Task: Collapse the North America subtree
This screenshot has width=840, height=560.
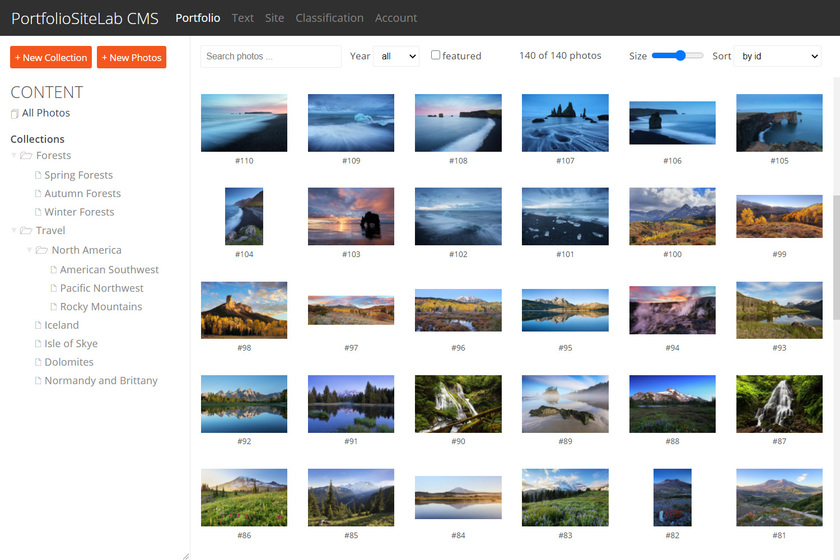Action: tap(30, 250)
